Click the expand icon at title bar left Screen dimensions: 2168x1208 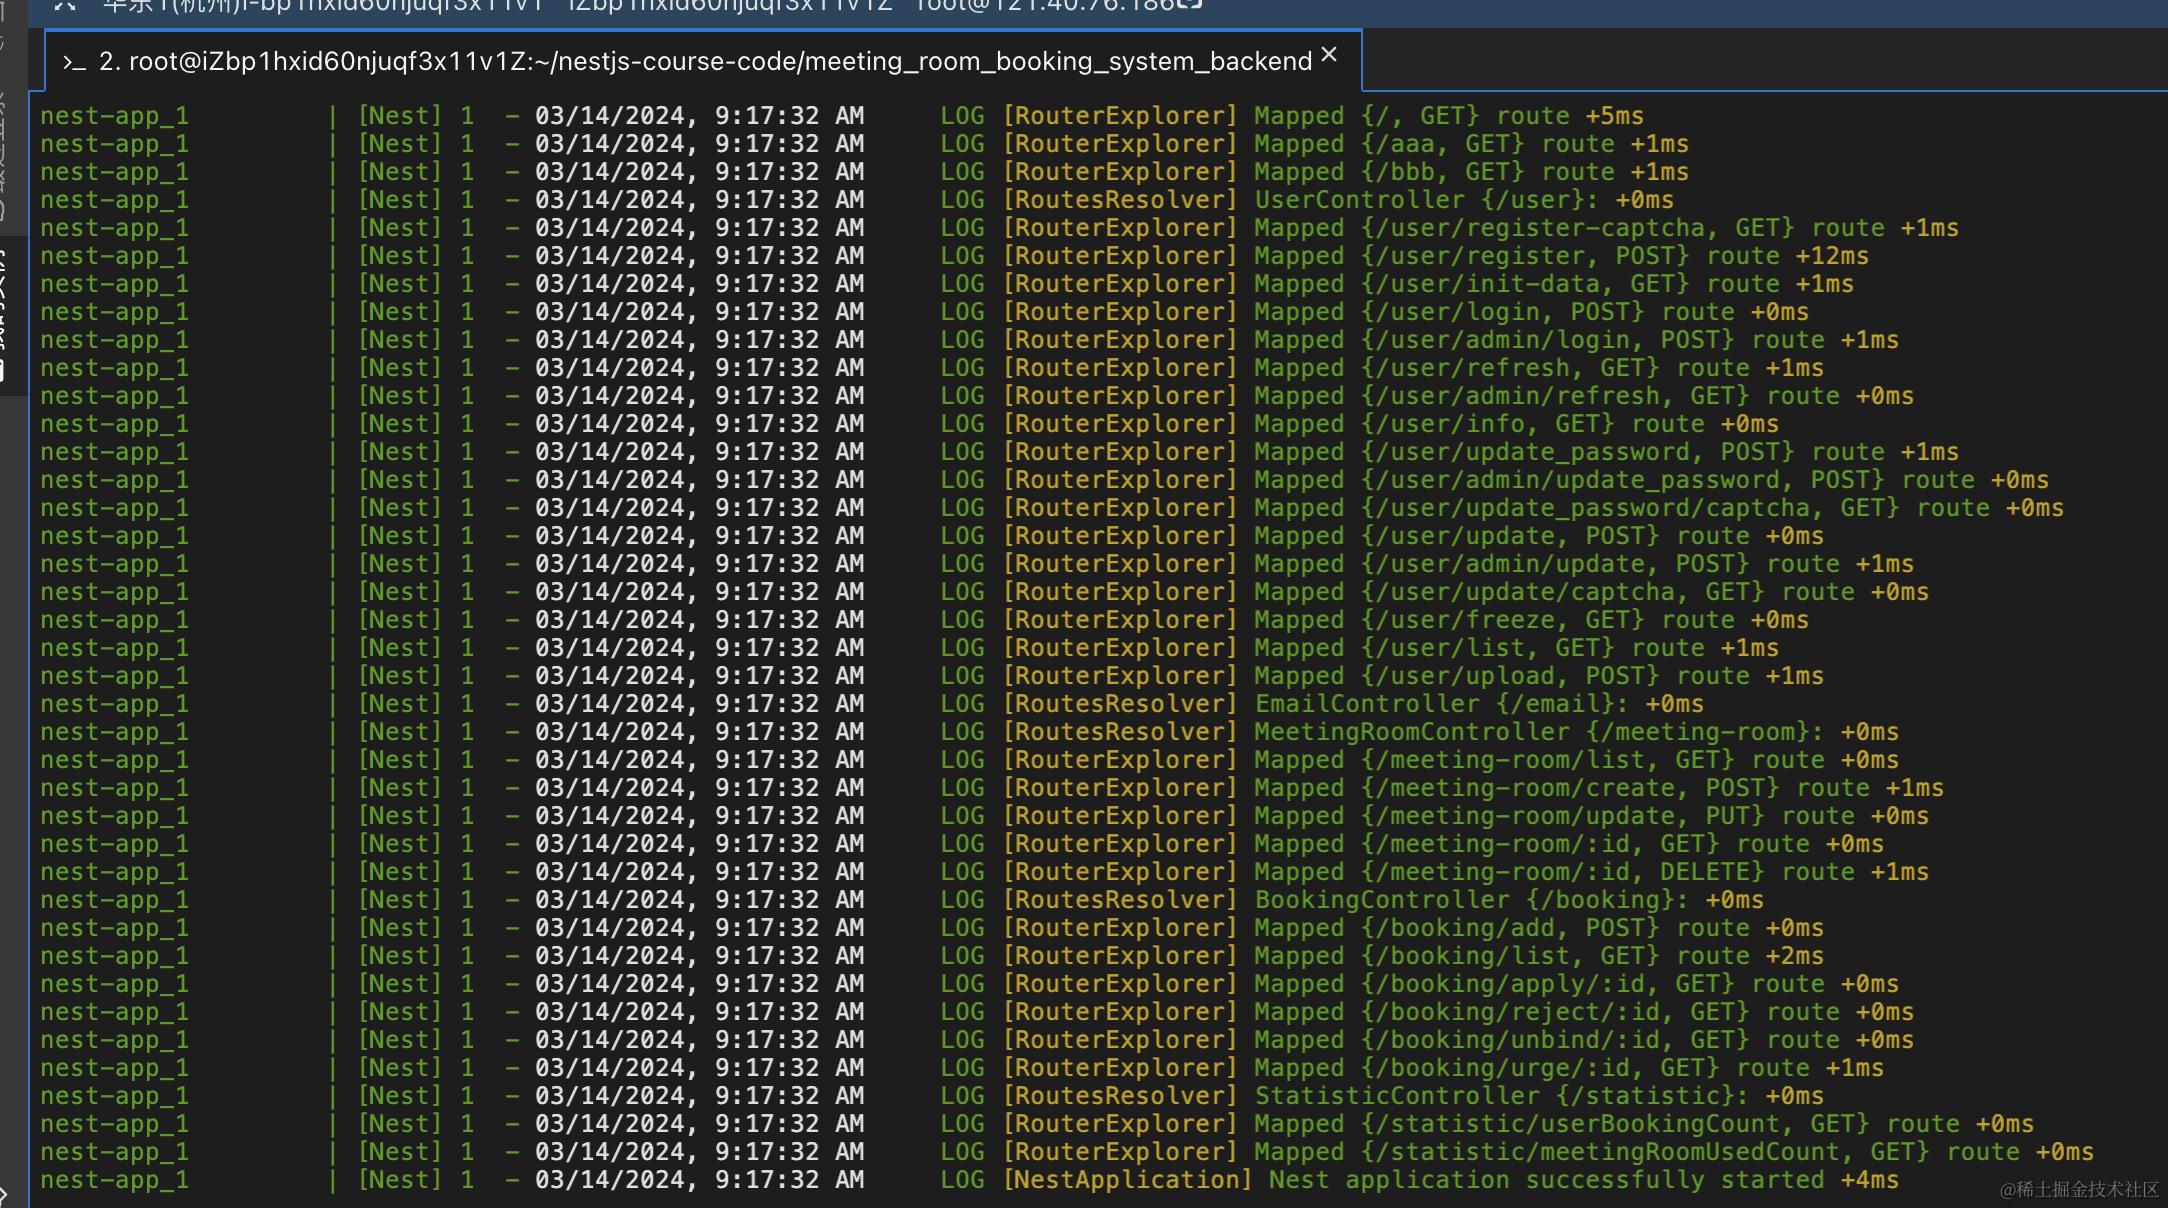(x=65, y=5)
